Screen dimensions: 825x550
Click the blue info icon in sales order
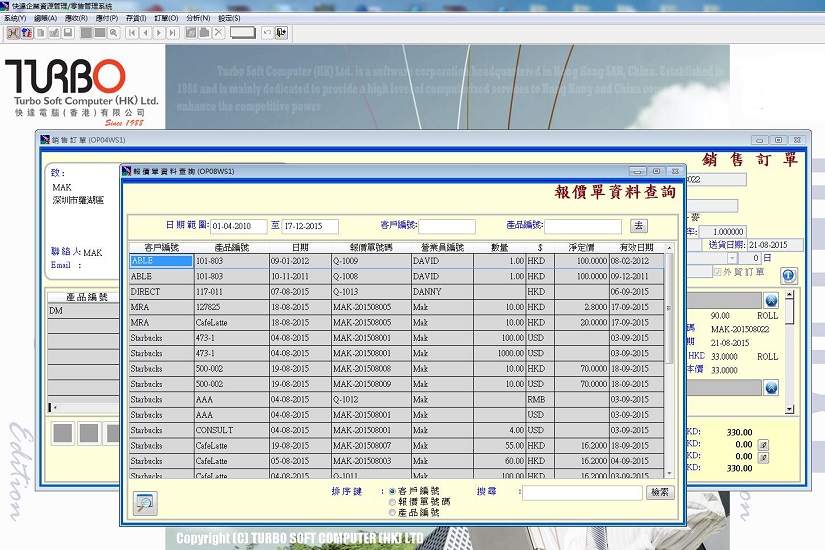click(788, 275)
